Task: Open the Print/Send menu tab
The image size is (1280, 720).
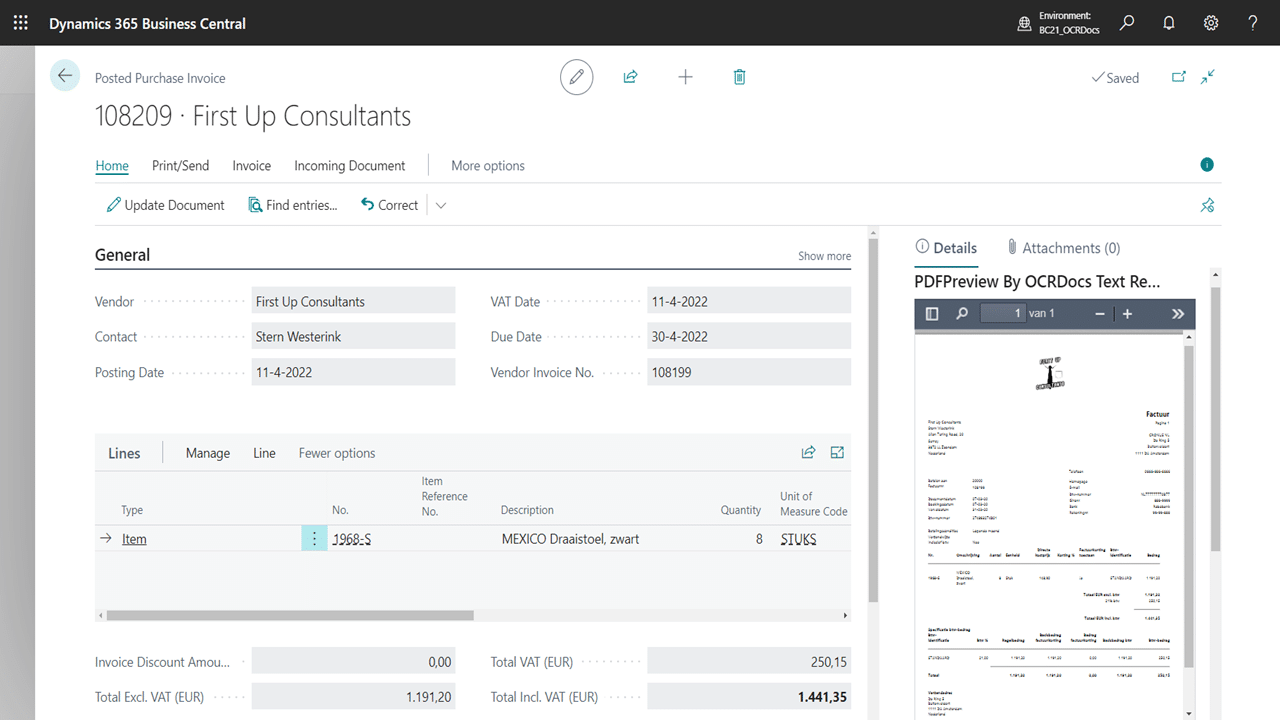Action: 180,166
